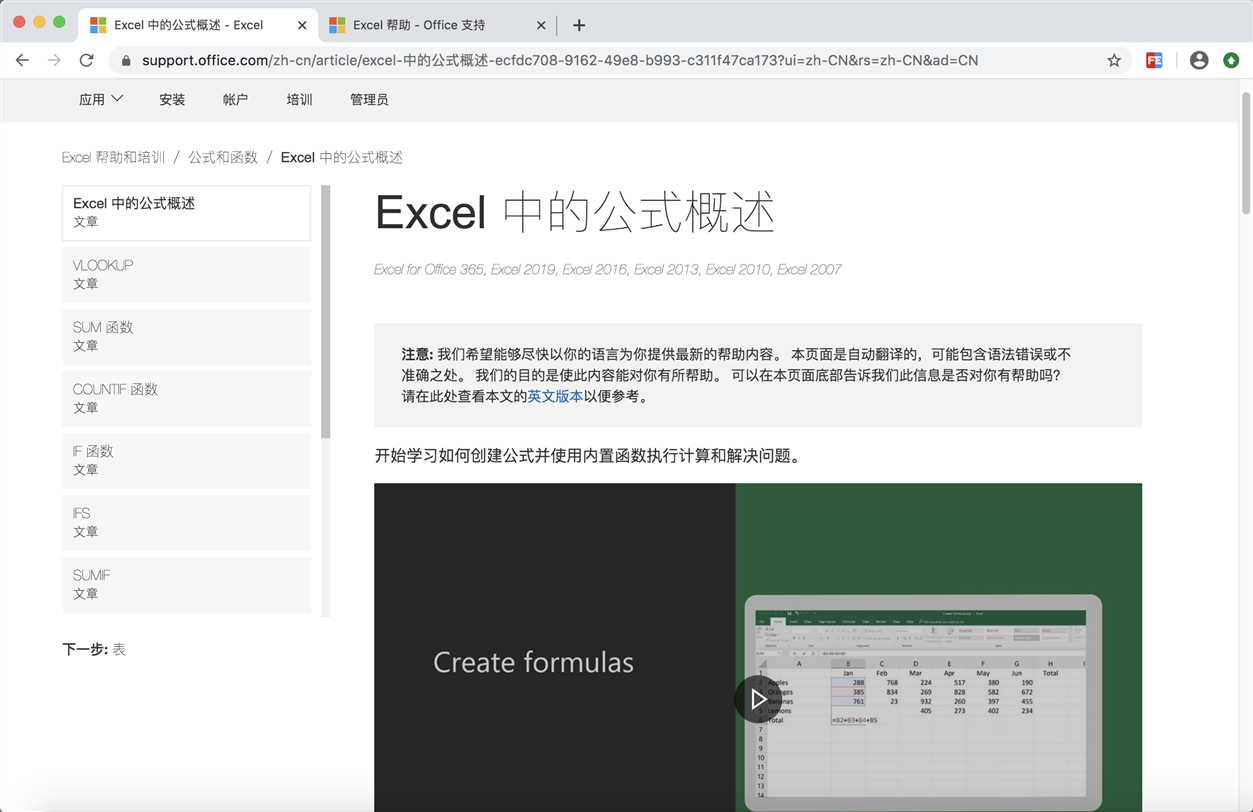Open a new tab with plus icon
1253x812 pixels.
click(578, 25)
